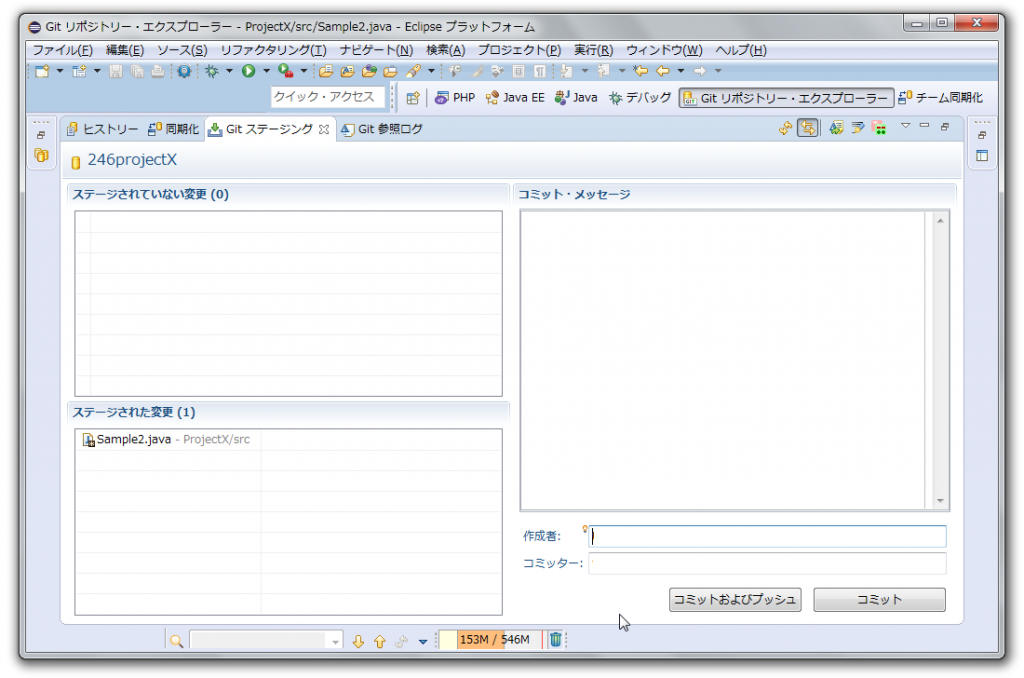Switch to the Java EE perspective
This screenshot has height=678, width=1024.
coord(514,98)
